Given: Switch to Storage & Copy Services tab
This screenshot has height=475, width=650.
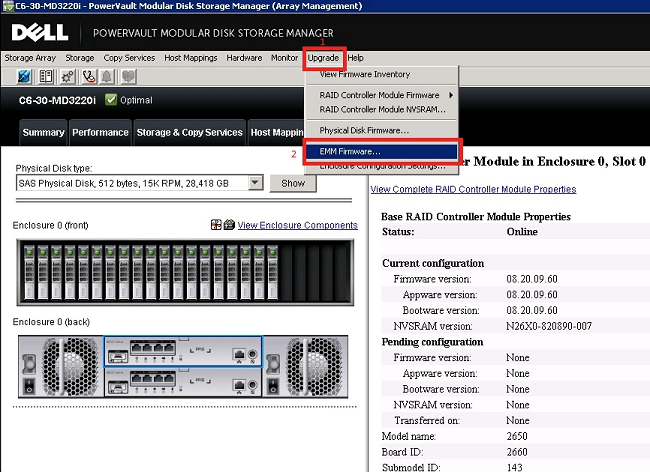Looking at the screenshot, I should pyautogui.click(x=189, y=132).
